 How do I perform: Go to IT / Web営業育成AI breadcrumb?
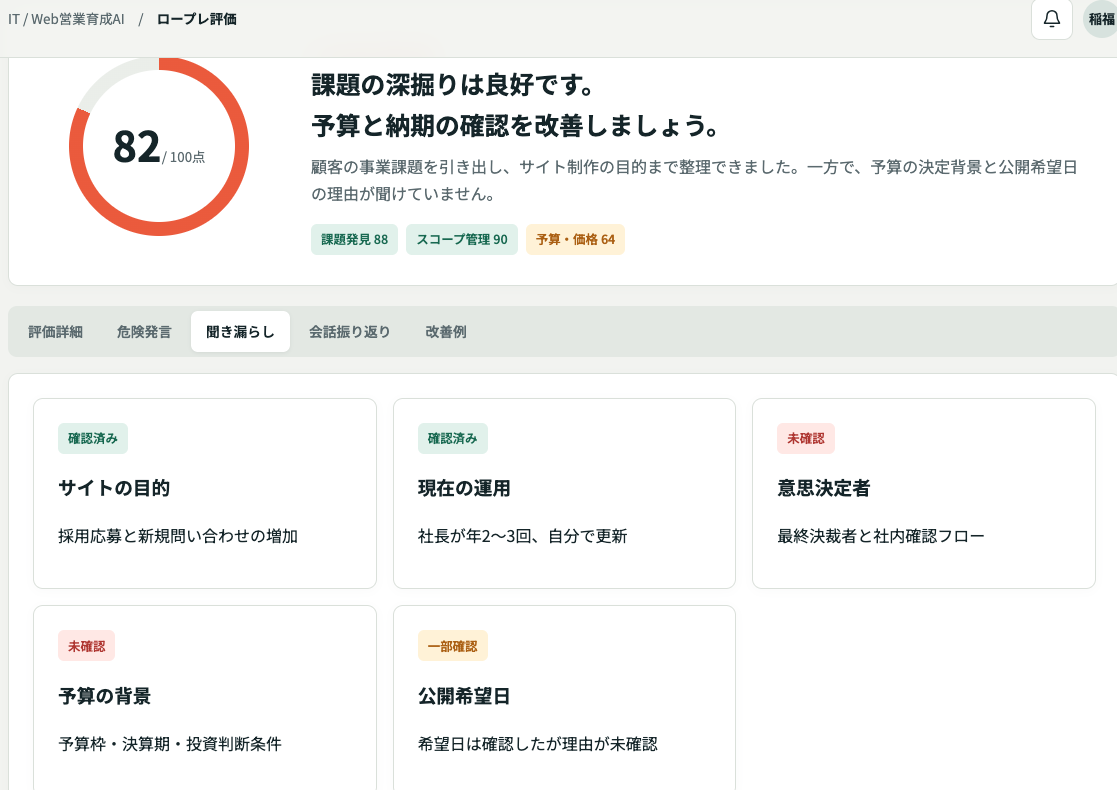[x=66, y=19]
